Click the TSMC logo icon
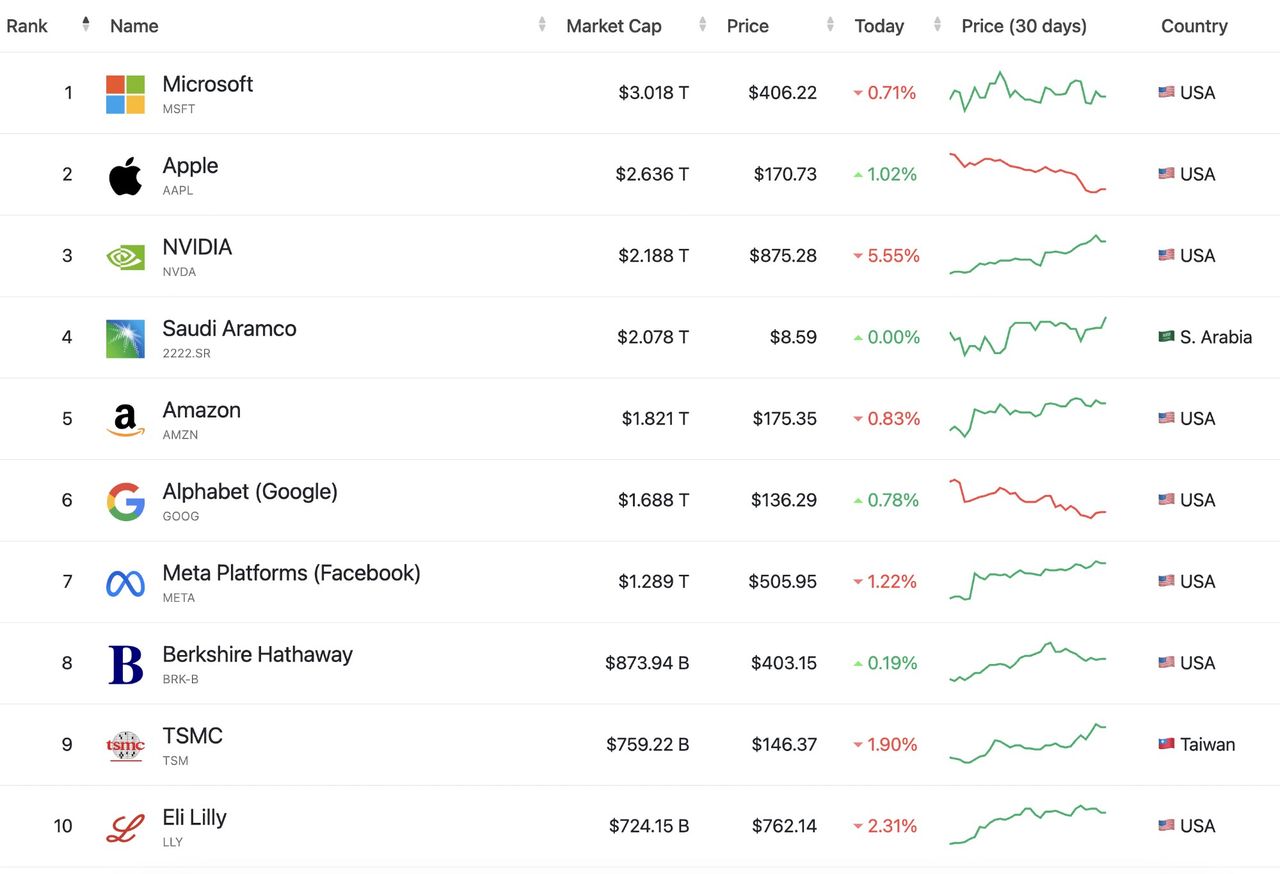The height and width of the screenshot is (874, 1280). pyautogui.click(x=125, y=746)
